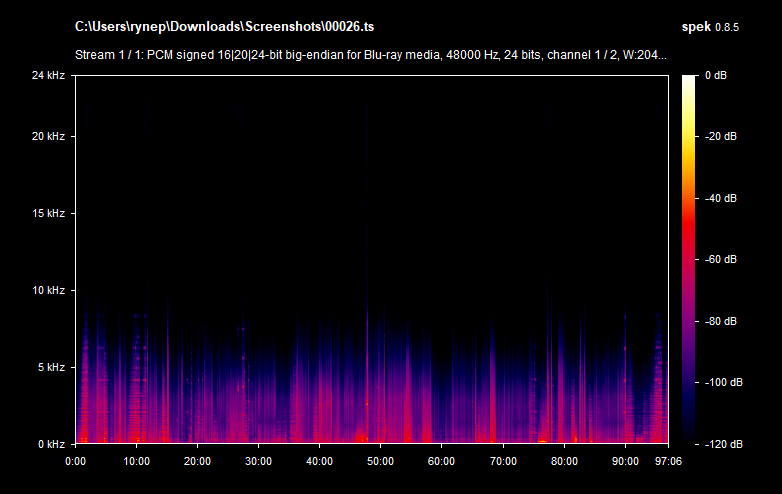Select the 20 kHz frequency axis label
This screenshot has width=782, height=494.
click(x=48, y=136)
